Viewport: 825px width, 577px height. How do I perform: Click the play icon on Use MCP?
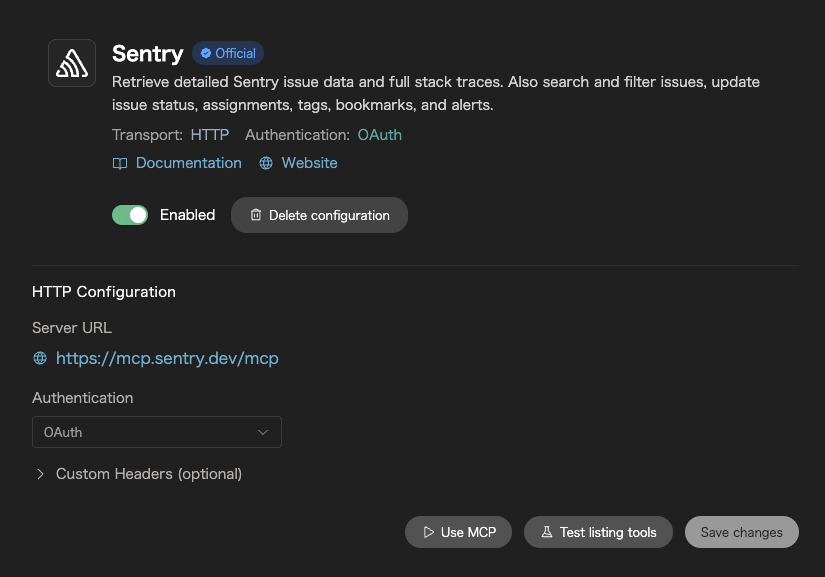coord(429,532)
